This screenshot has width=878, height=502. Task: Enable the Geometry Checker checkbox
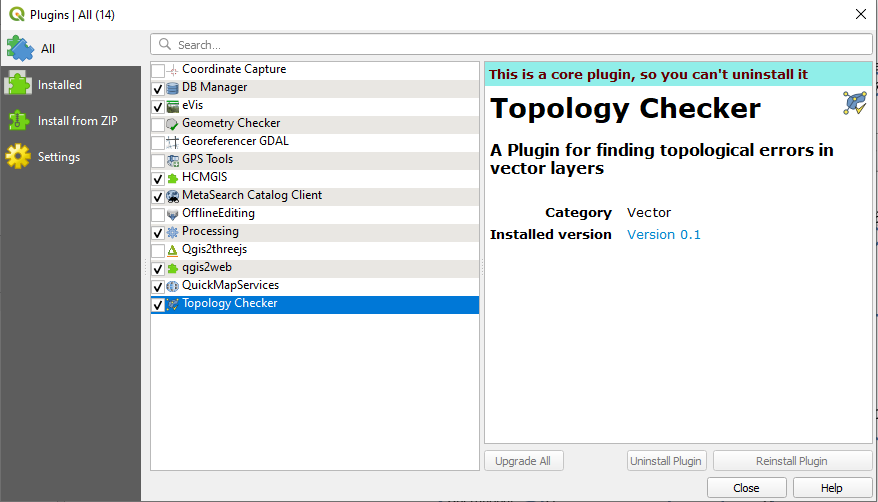158,124
